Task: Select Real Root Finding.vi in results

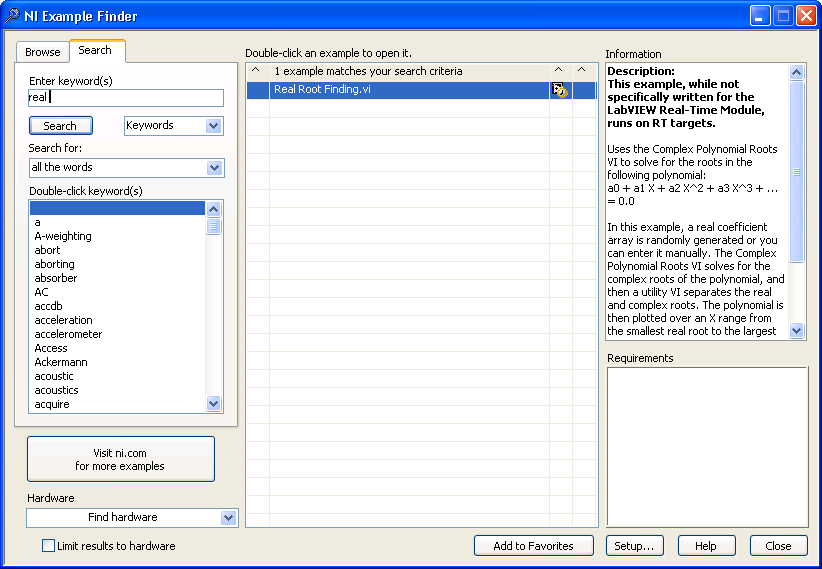Action: [x=409, y=90]
